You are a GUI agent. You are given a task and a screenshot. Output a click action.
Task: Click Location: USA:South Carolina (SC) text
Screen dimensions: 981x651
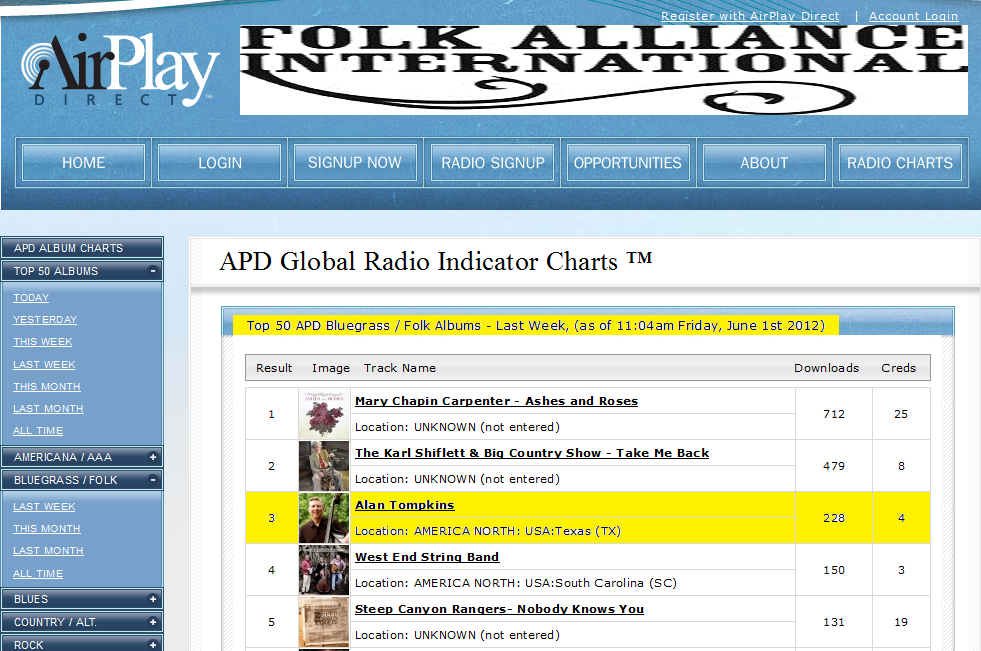516,583
